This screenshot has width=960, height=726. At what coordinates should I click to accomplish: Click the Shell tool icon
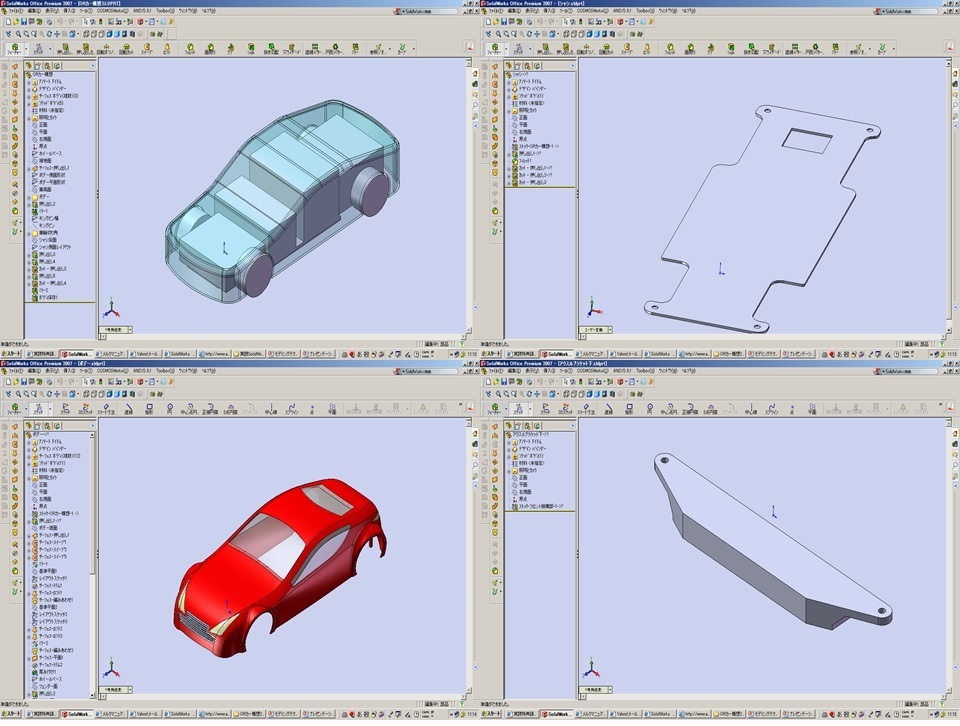pos(252,47)
